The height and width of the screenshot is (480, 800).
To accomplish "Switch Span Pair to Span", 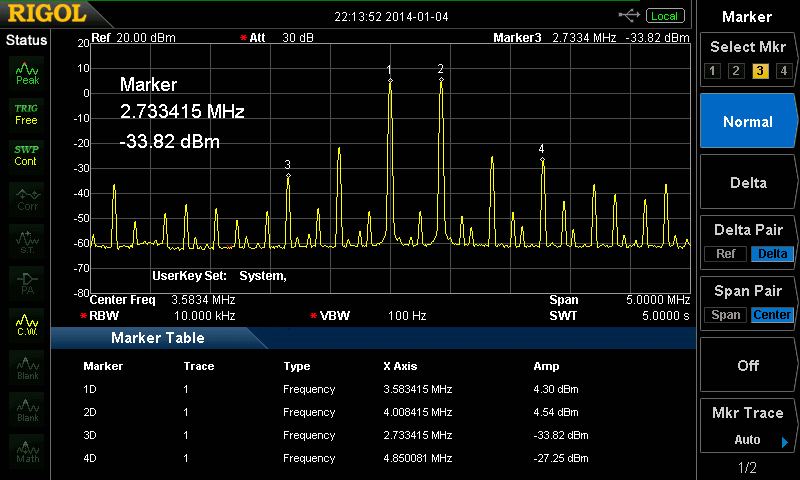I will (x=726, y=315).
